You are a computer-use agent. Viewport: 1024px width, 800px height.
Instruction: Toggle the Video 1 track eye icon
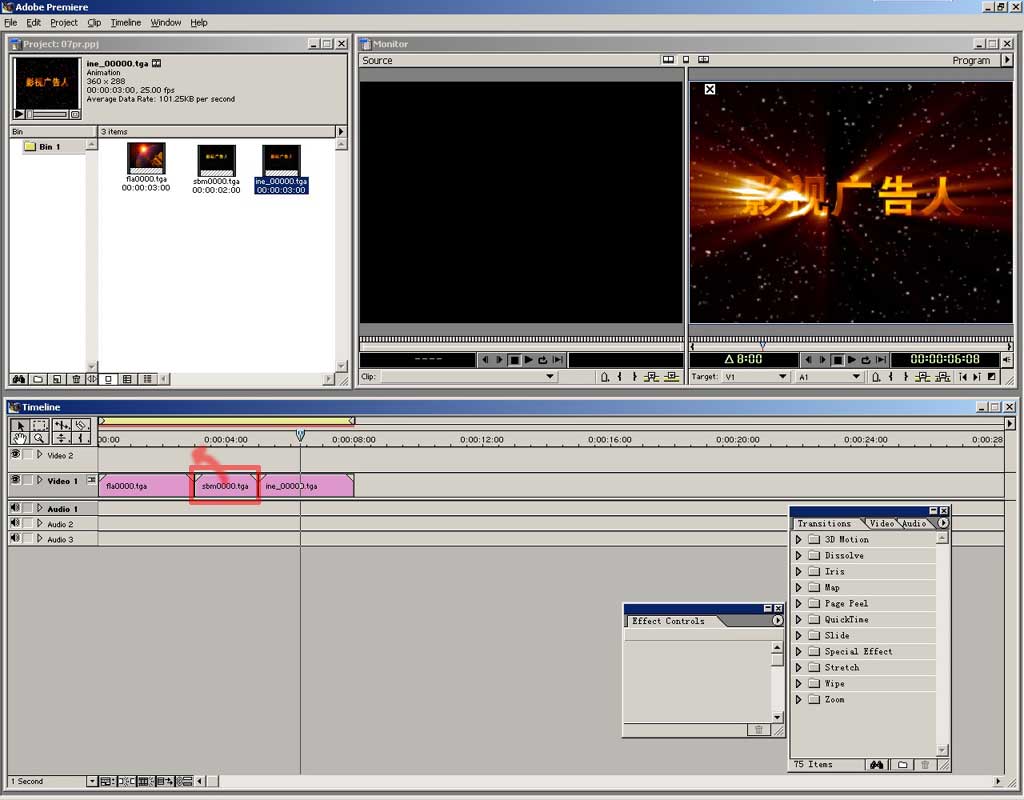(x=15, y=480)
